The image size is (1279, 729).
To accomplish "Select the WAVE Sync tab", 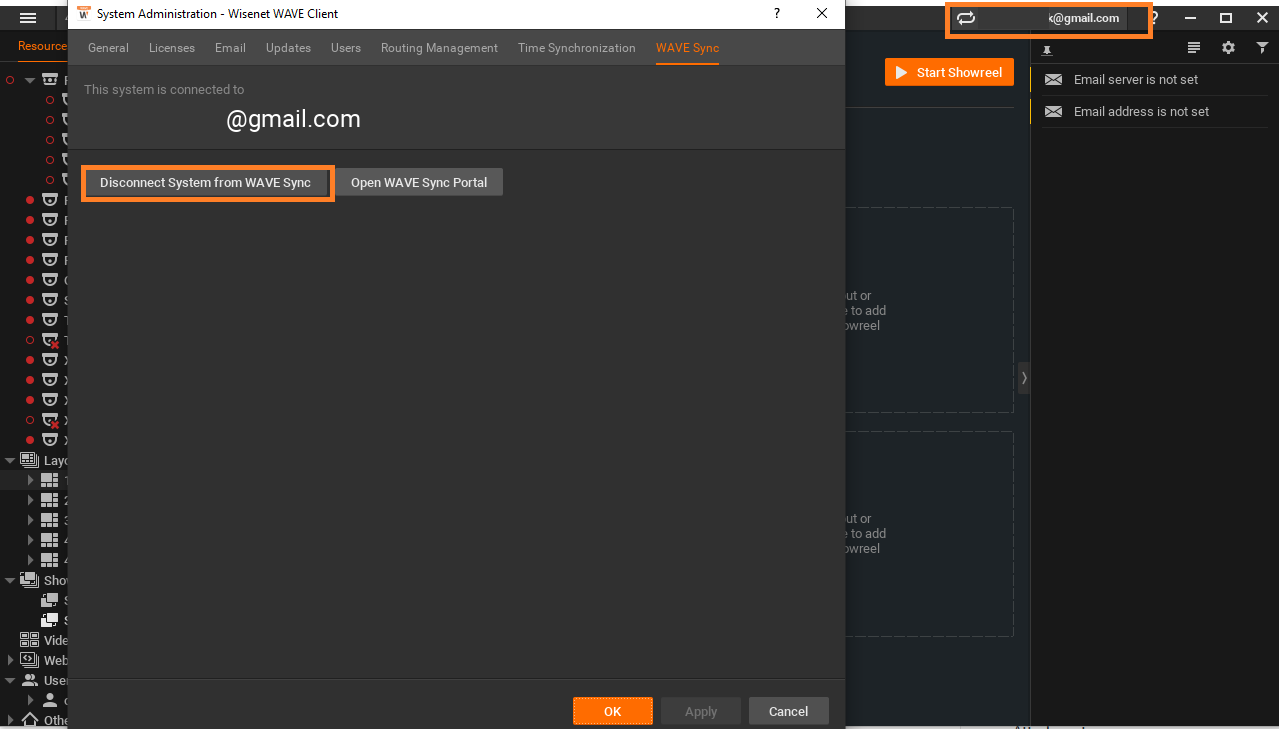I will 687,48.
